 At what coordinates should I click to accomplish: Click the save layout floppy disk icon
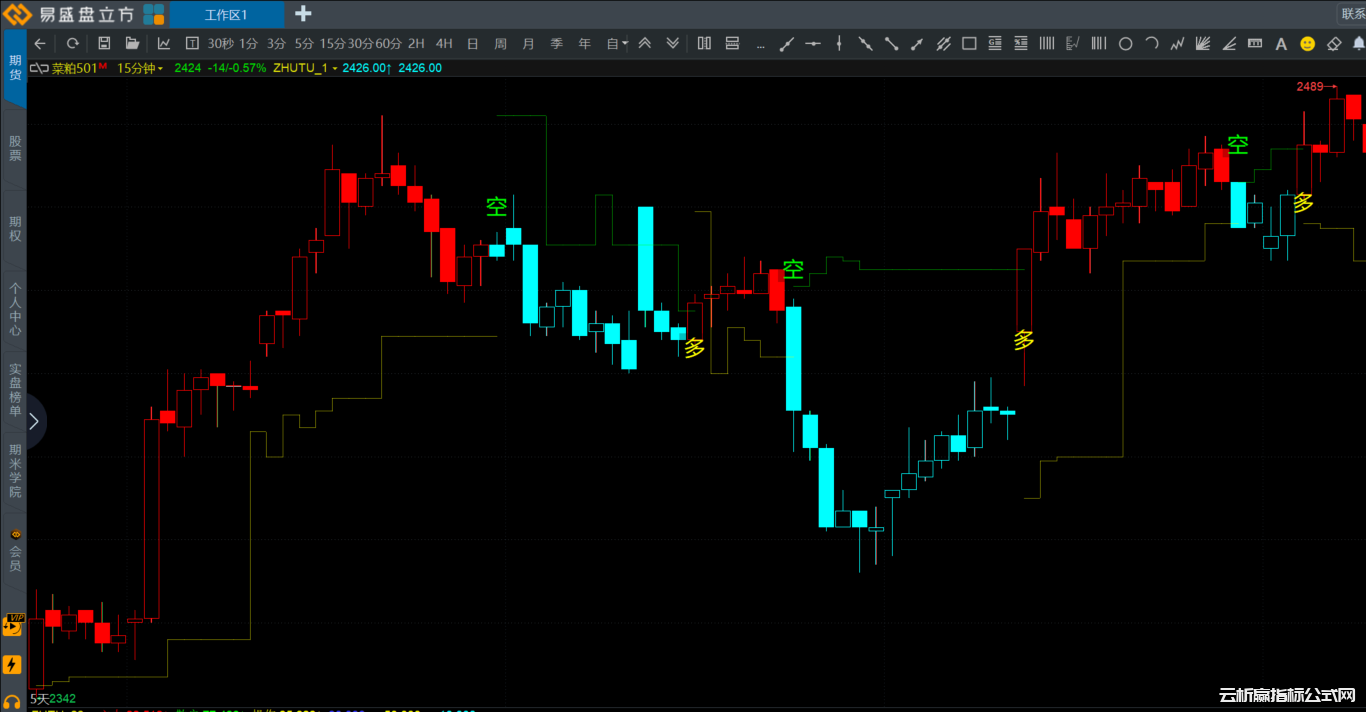[x=104, y=43]
